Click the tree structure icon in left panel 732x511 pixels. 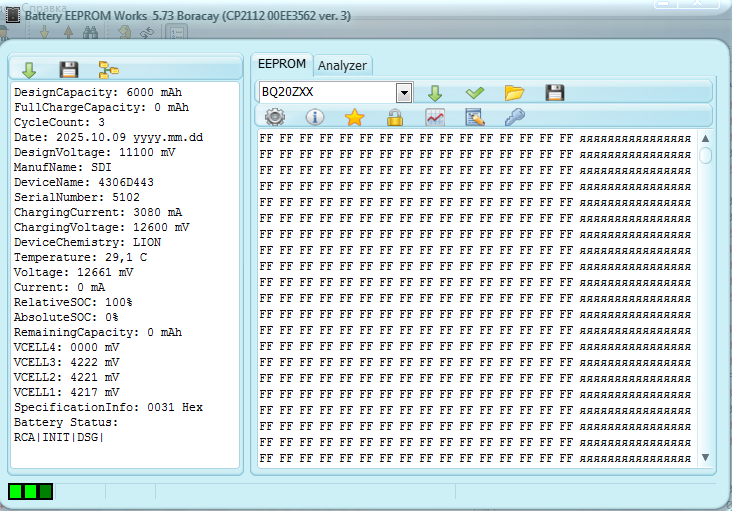click(108, 69)
